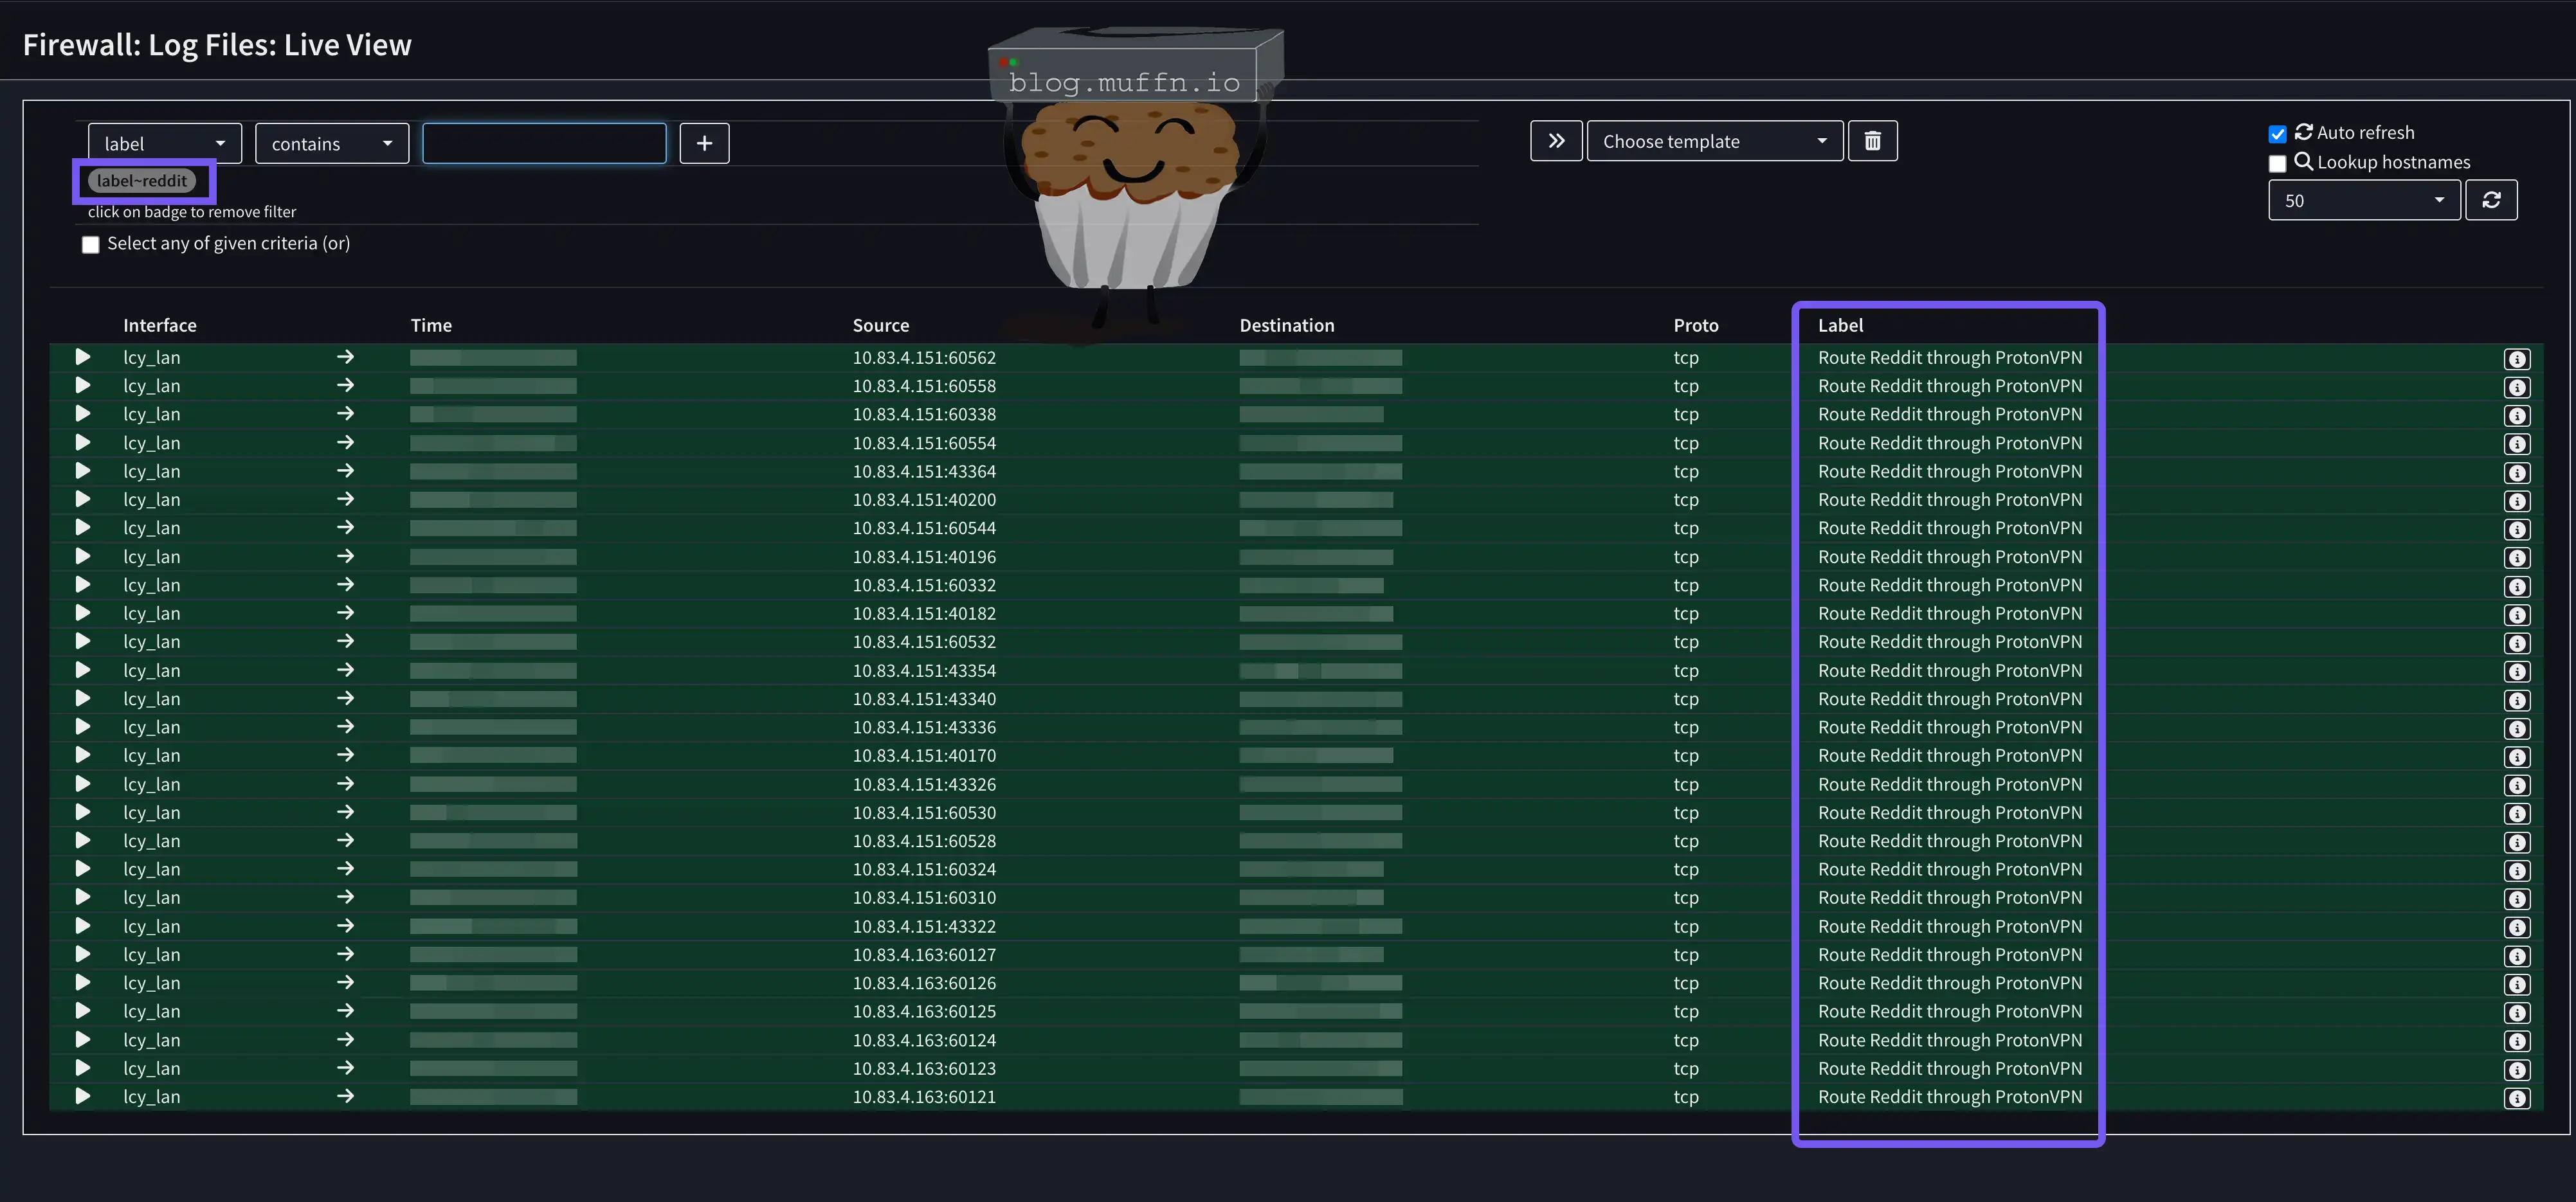Open the label field dropdown
Screen dimensions: 2576x1202
165,143
